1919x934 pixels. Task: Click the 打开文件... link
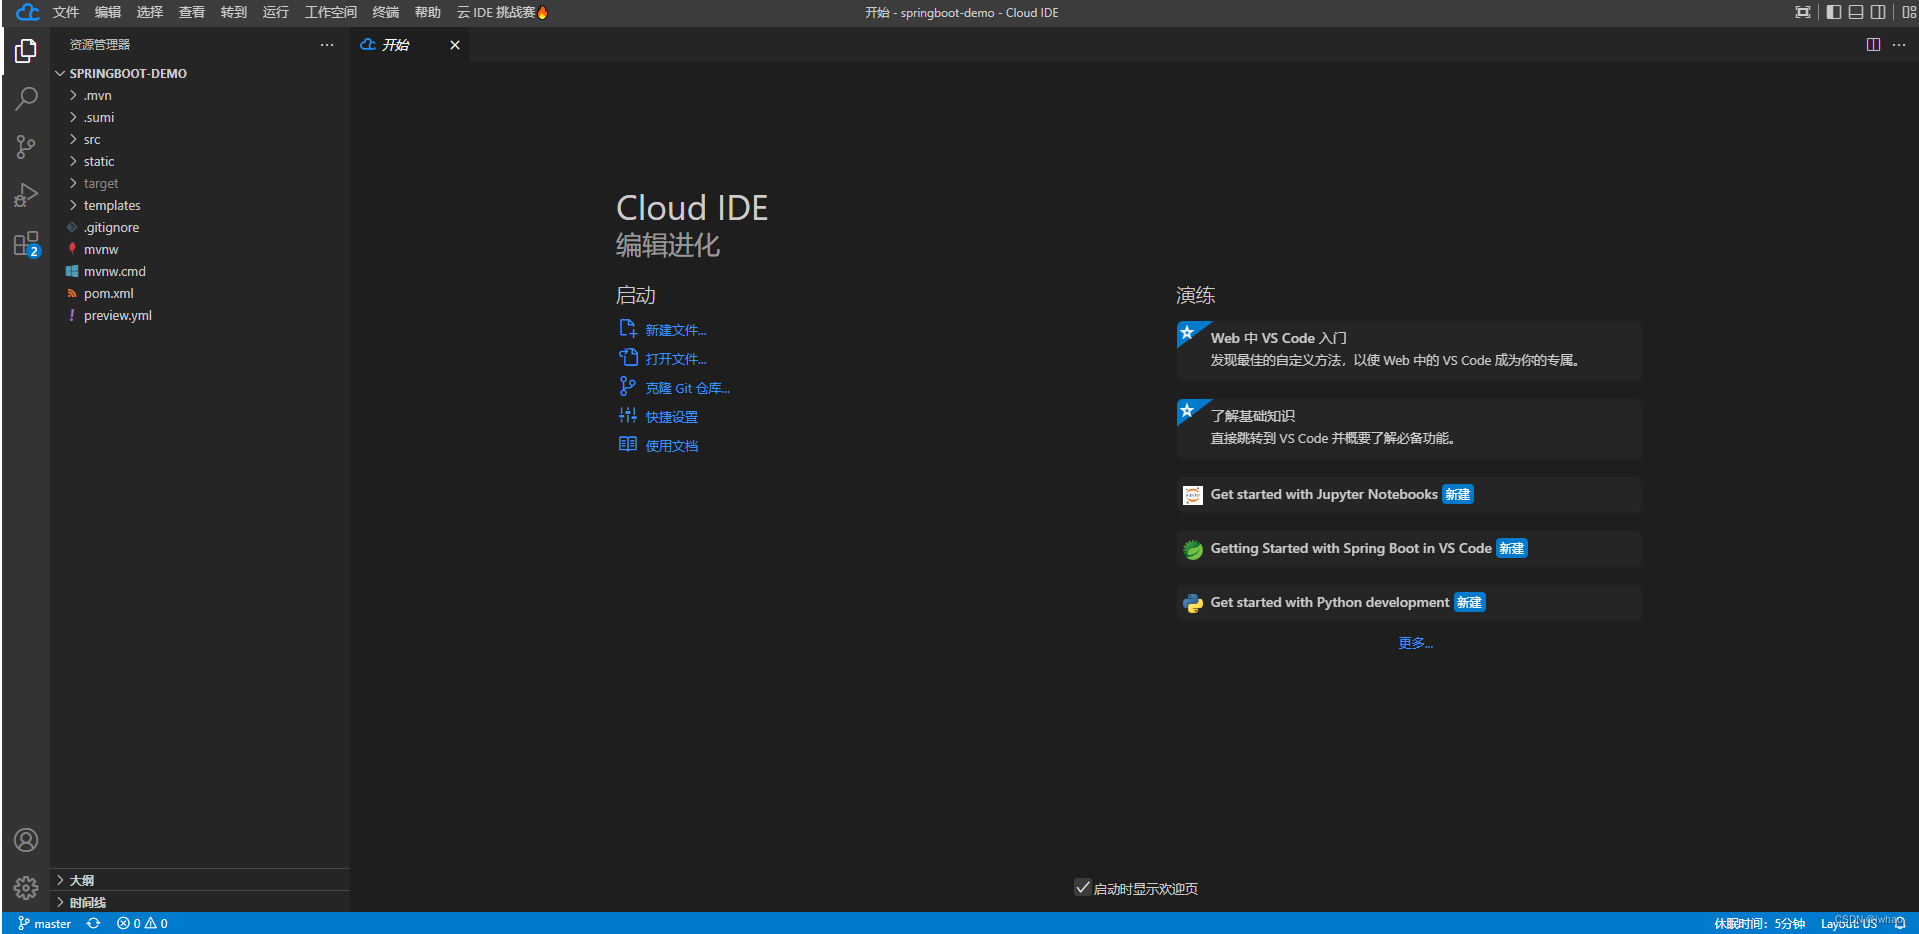(x=663, y=359)
